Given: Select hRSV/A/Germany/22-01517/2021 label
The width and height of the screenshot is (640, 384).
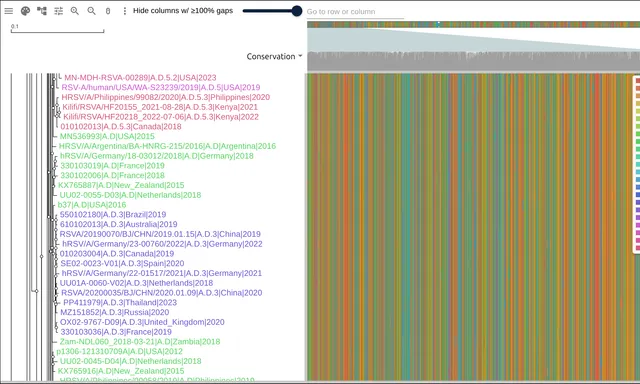Looking at the screenshot, I should click(162, 273).
